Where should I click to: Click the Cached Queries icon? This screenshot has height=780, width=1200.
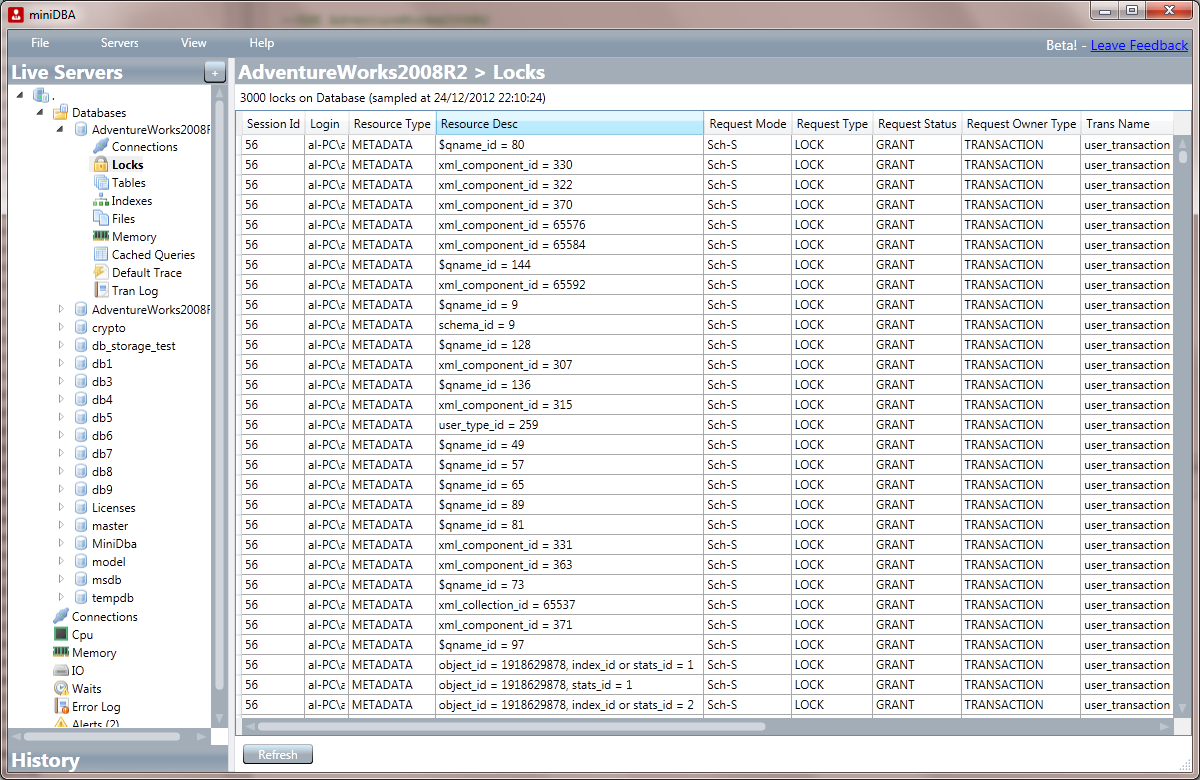tap(101, 254)
